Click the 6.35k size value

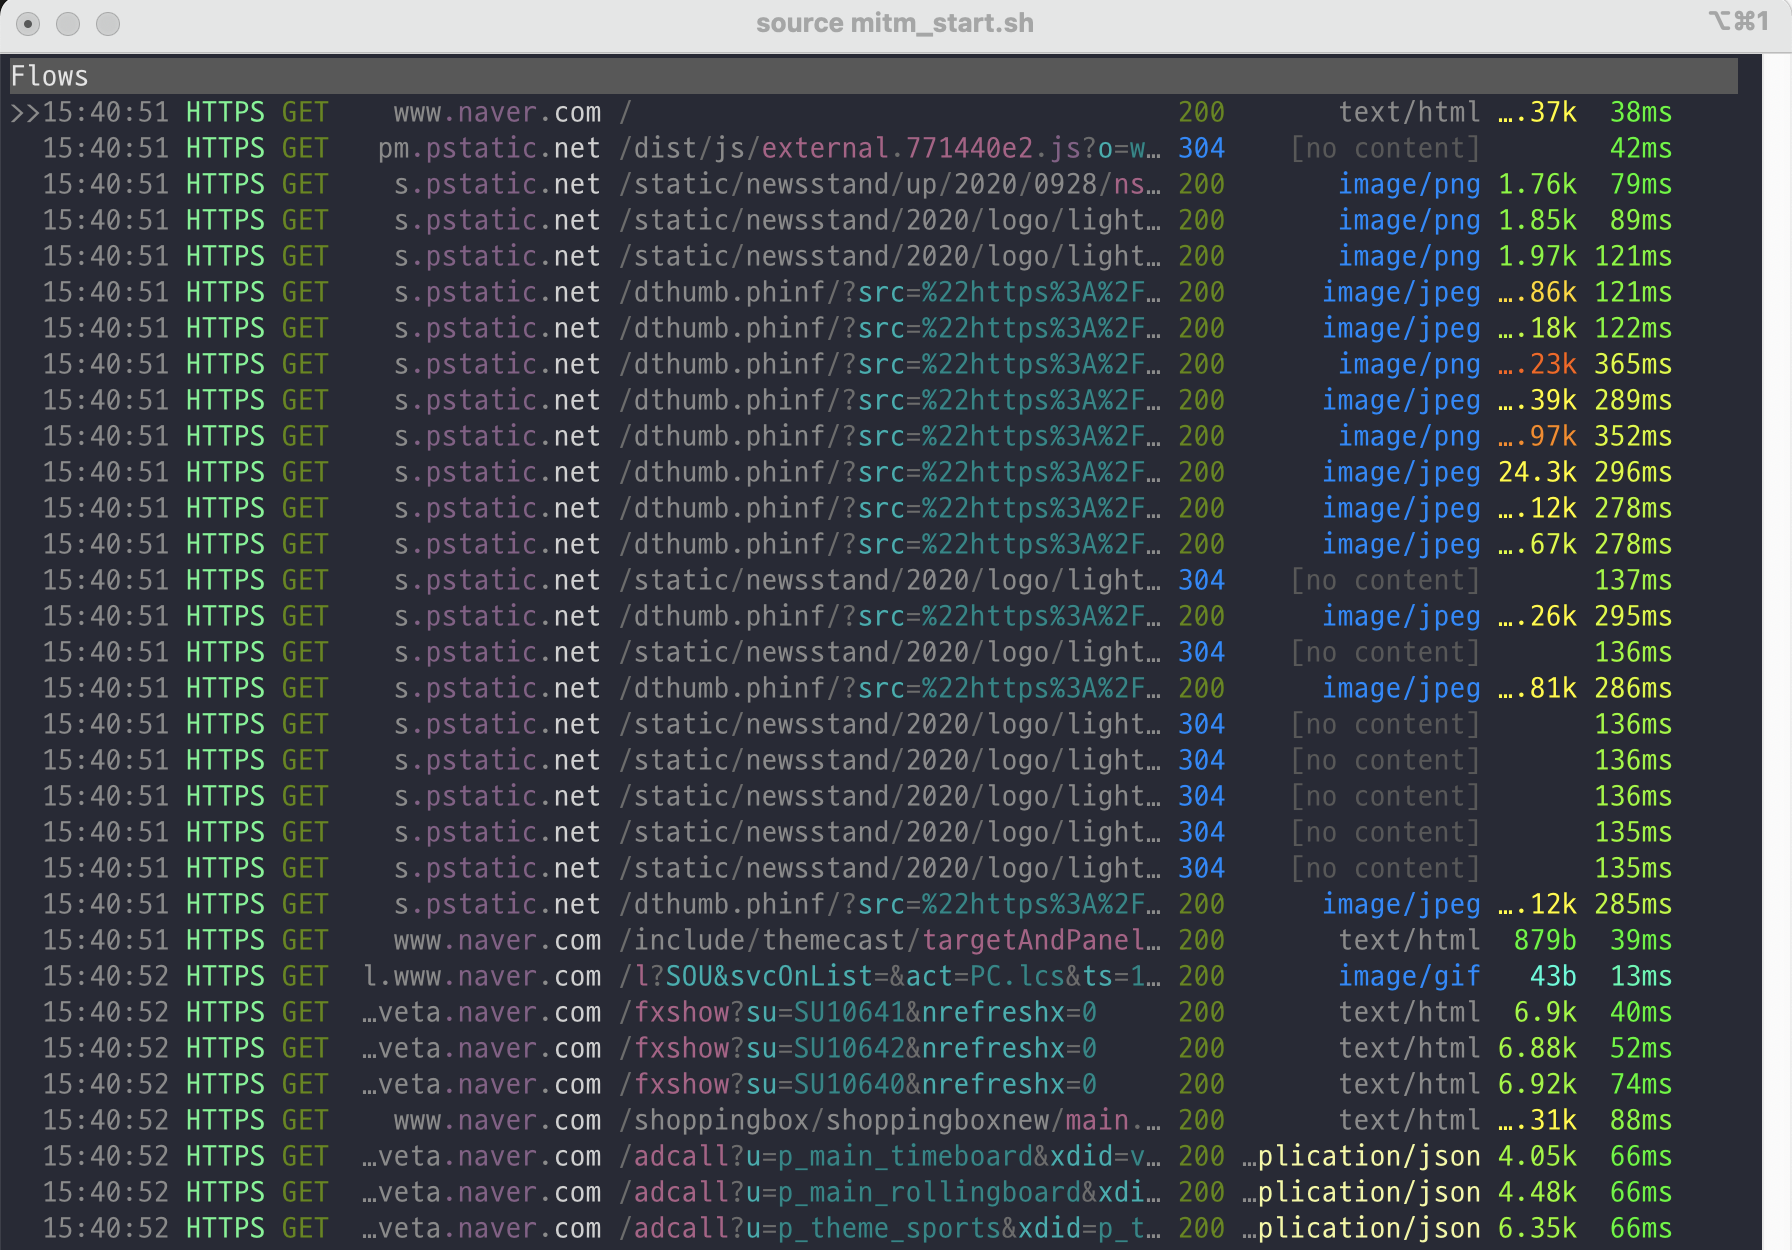pos(1537,1228)
